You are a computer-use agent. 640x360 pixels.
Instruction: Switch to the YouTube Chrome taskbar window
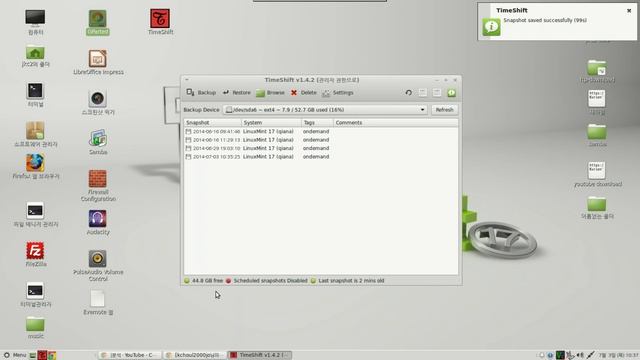click(129, 355)
